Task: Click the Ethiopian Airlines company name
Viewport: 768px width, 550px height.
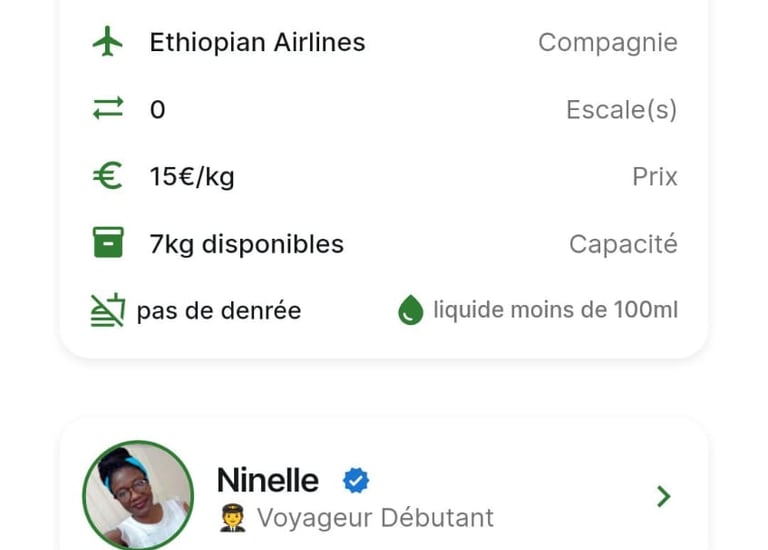Action: coord(257,42)
